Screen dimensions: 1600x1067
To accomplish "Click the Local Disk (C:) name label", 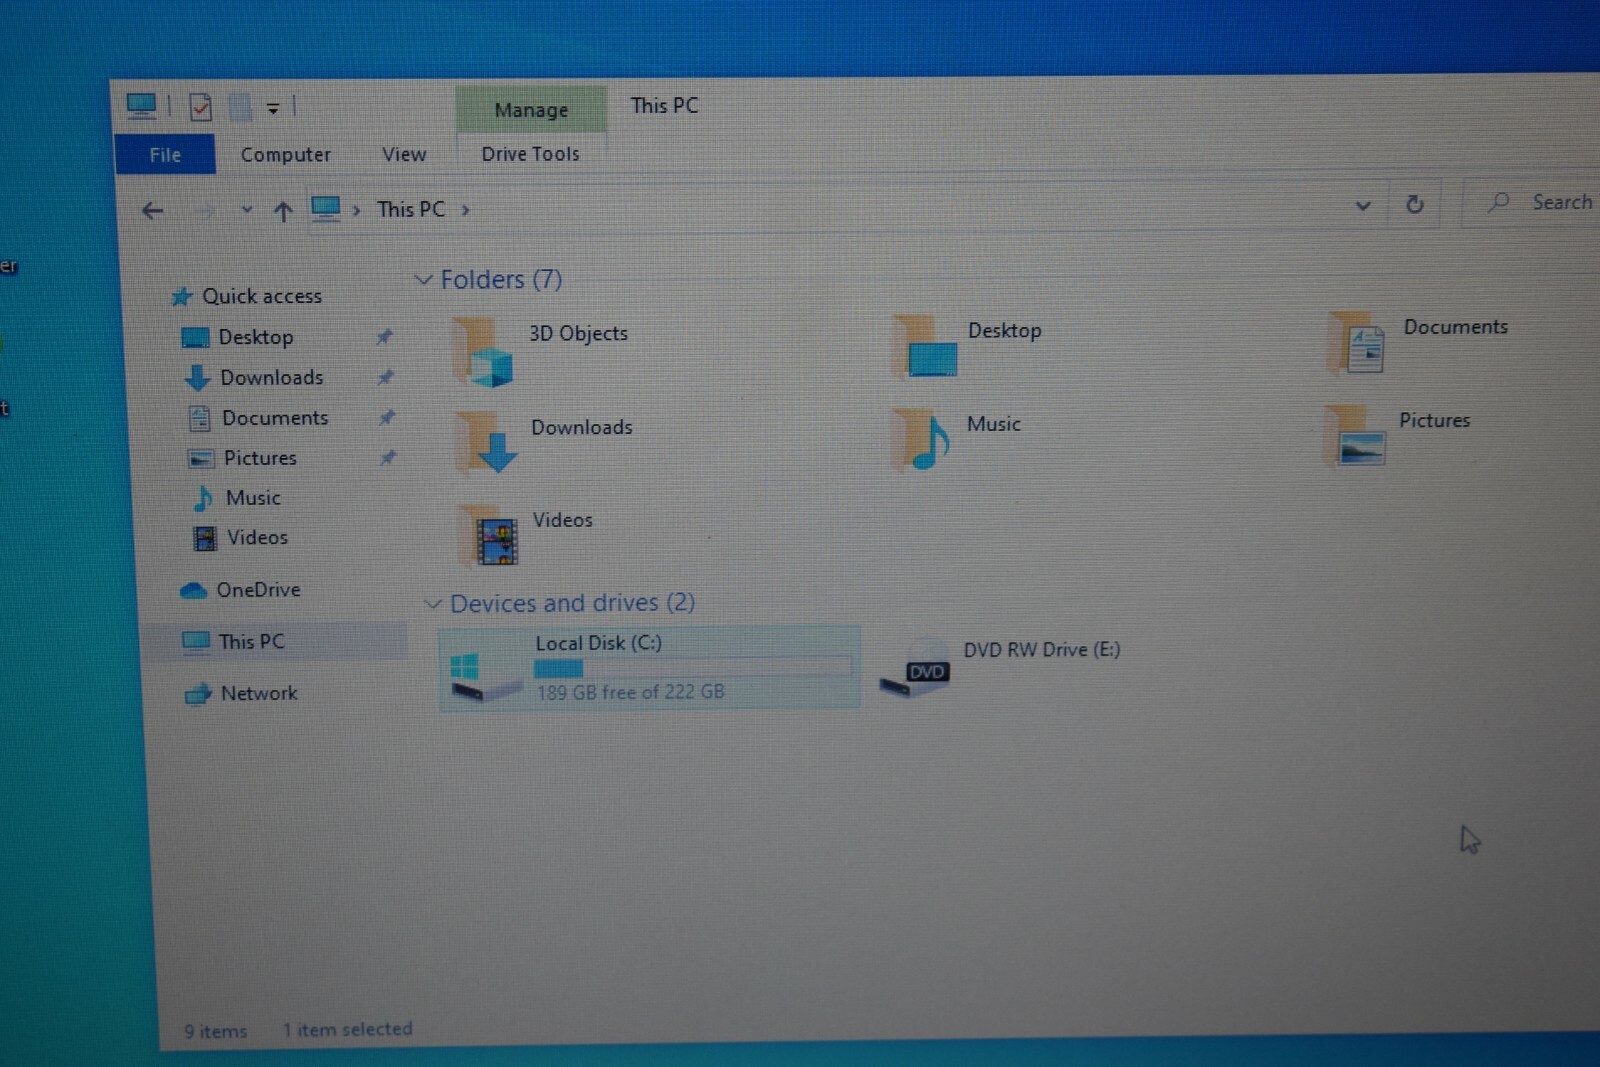I will [x=599, y=643].
